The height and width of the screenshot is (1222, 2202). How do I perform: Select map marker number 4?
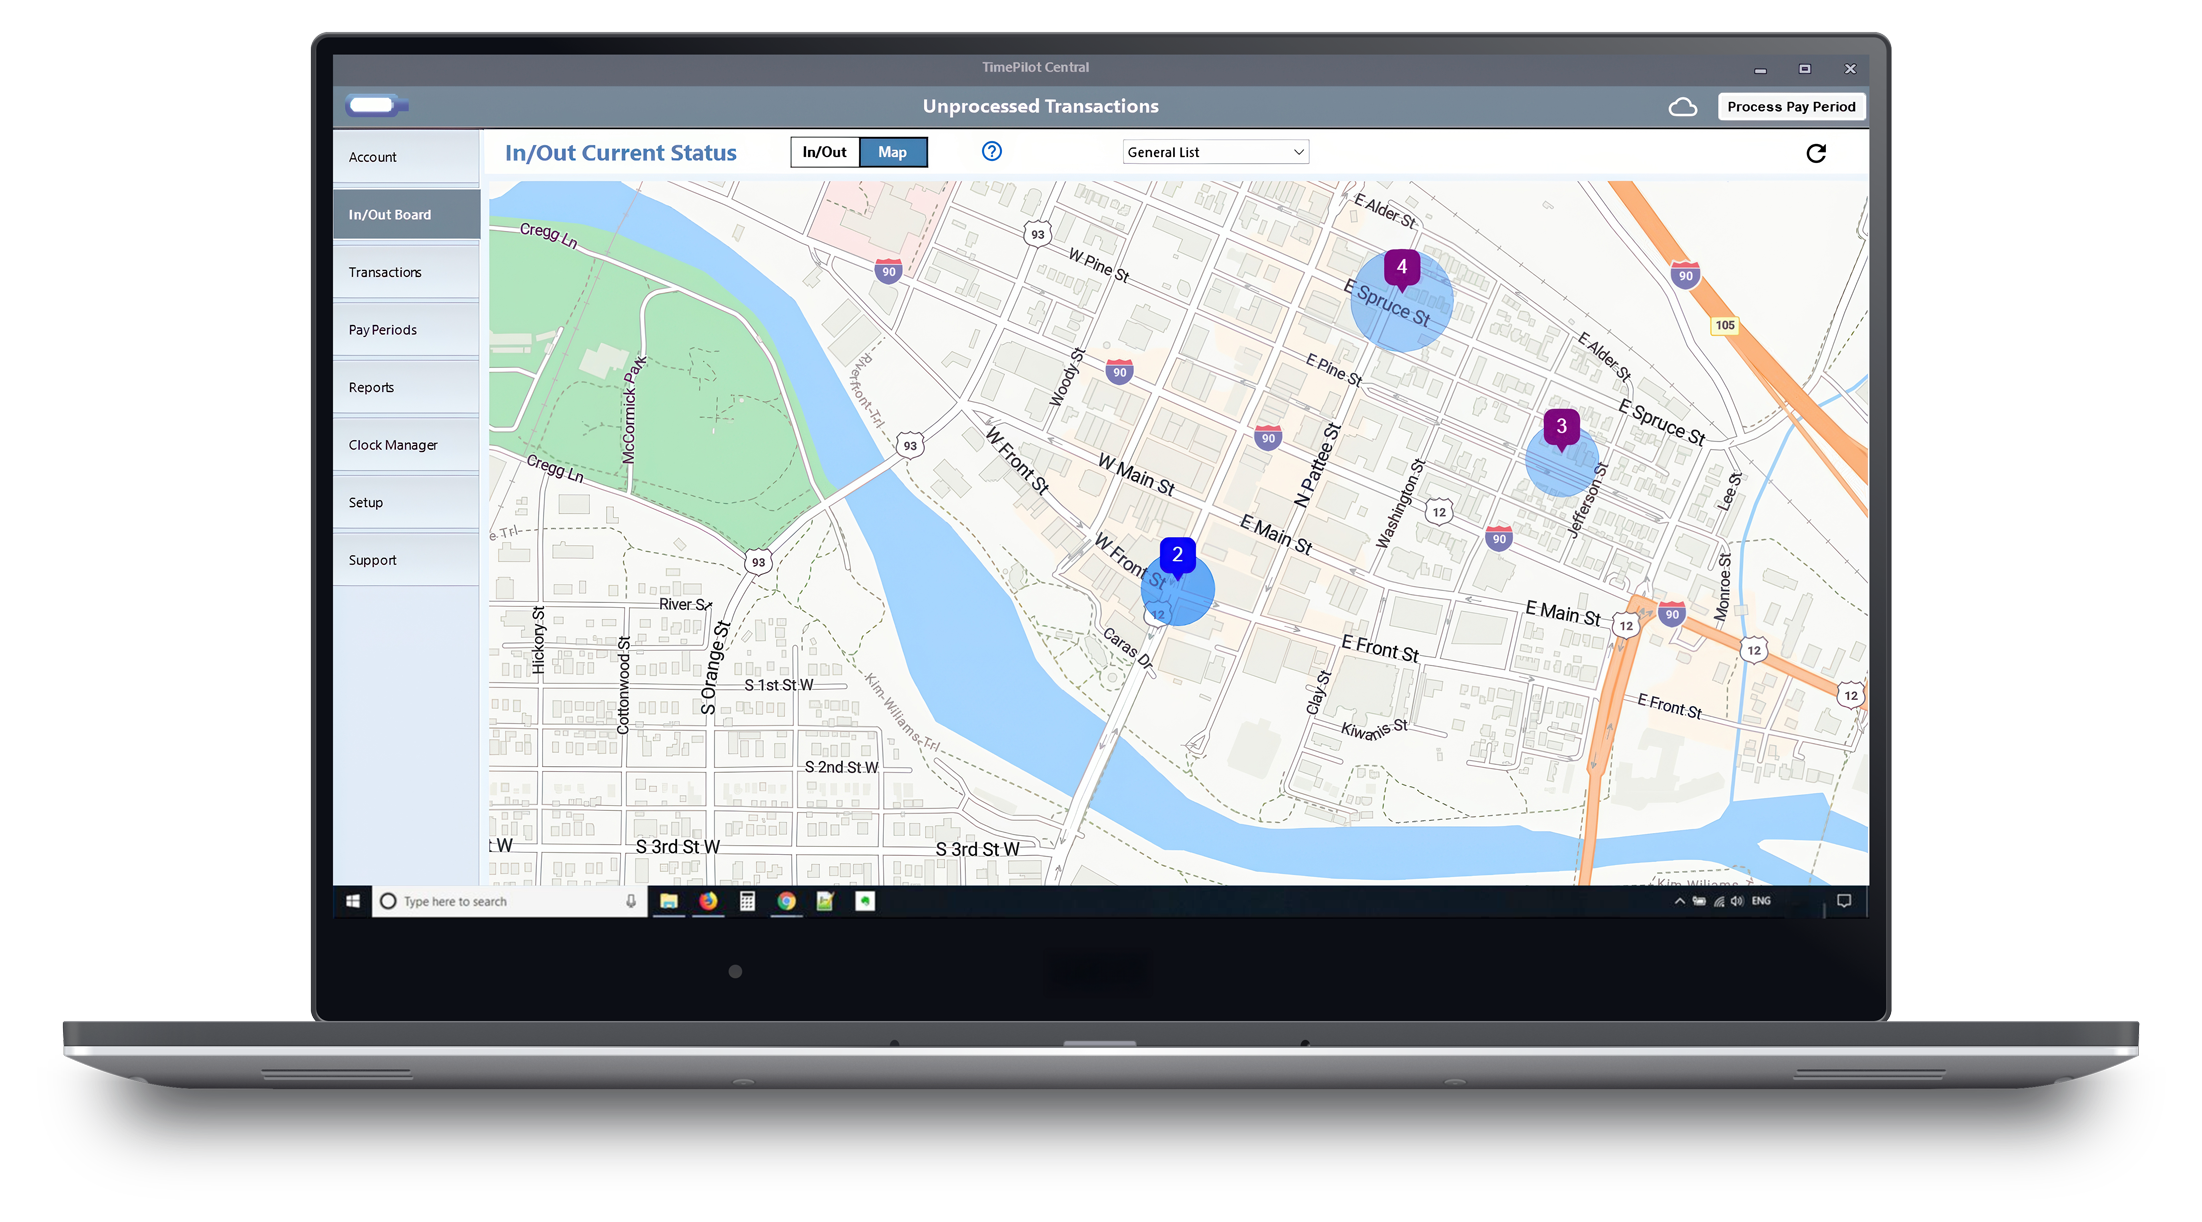(x=1401, y=268)
